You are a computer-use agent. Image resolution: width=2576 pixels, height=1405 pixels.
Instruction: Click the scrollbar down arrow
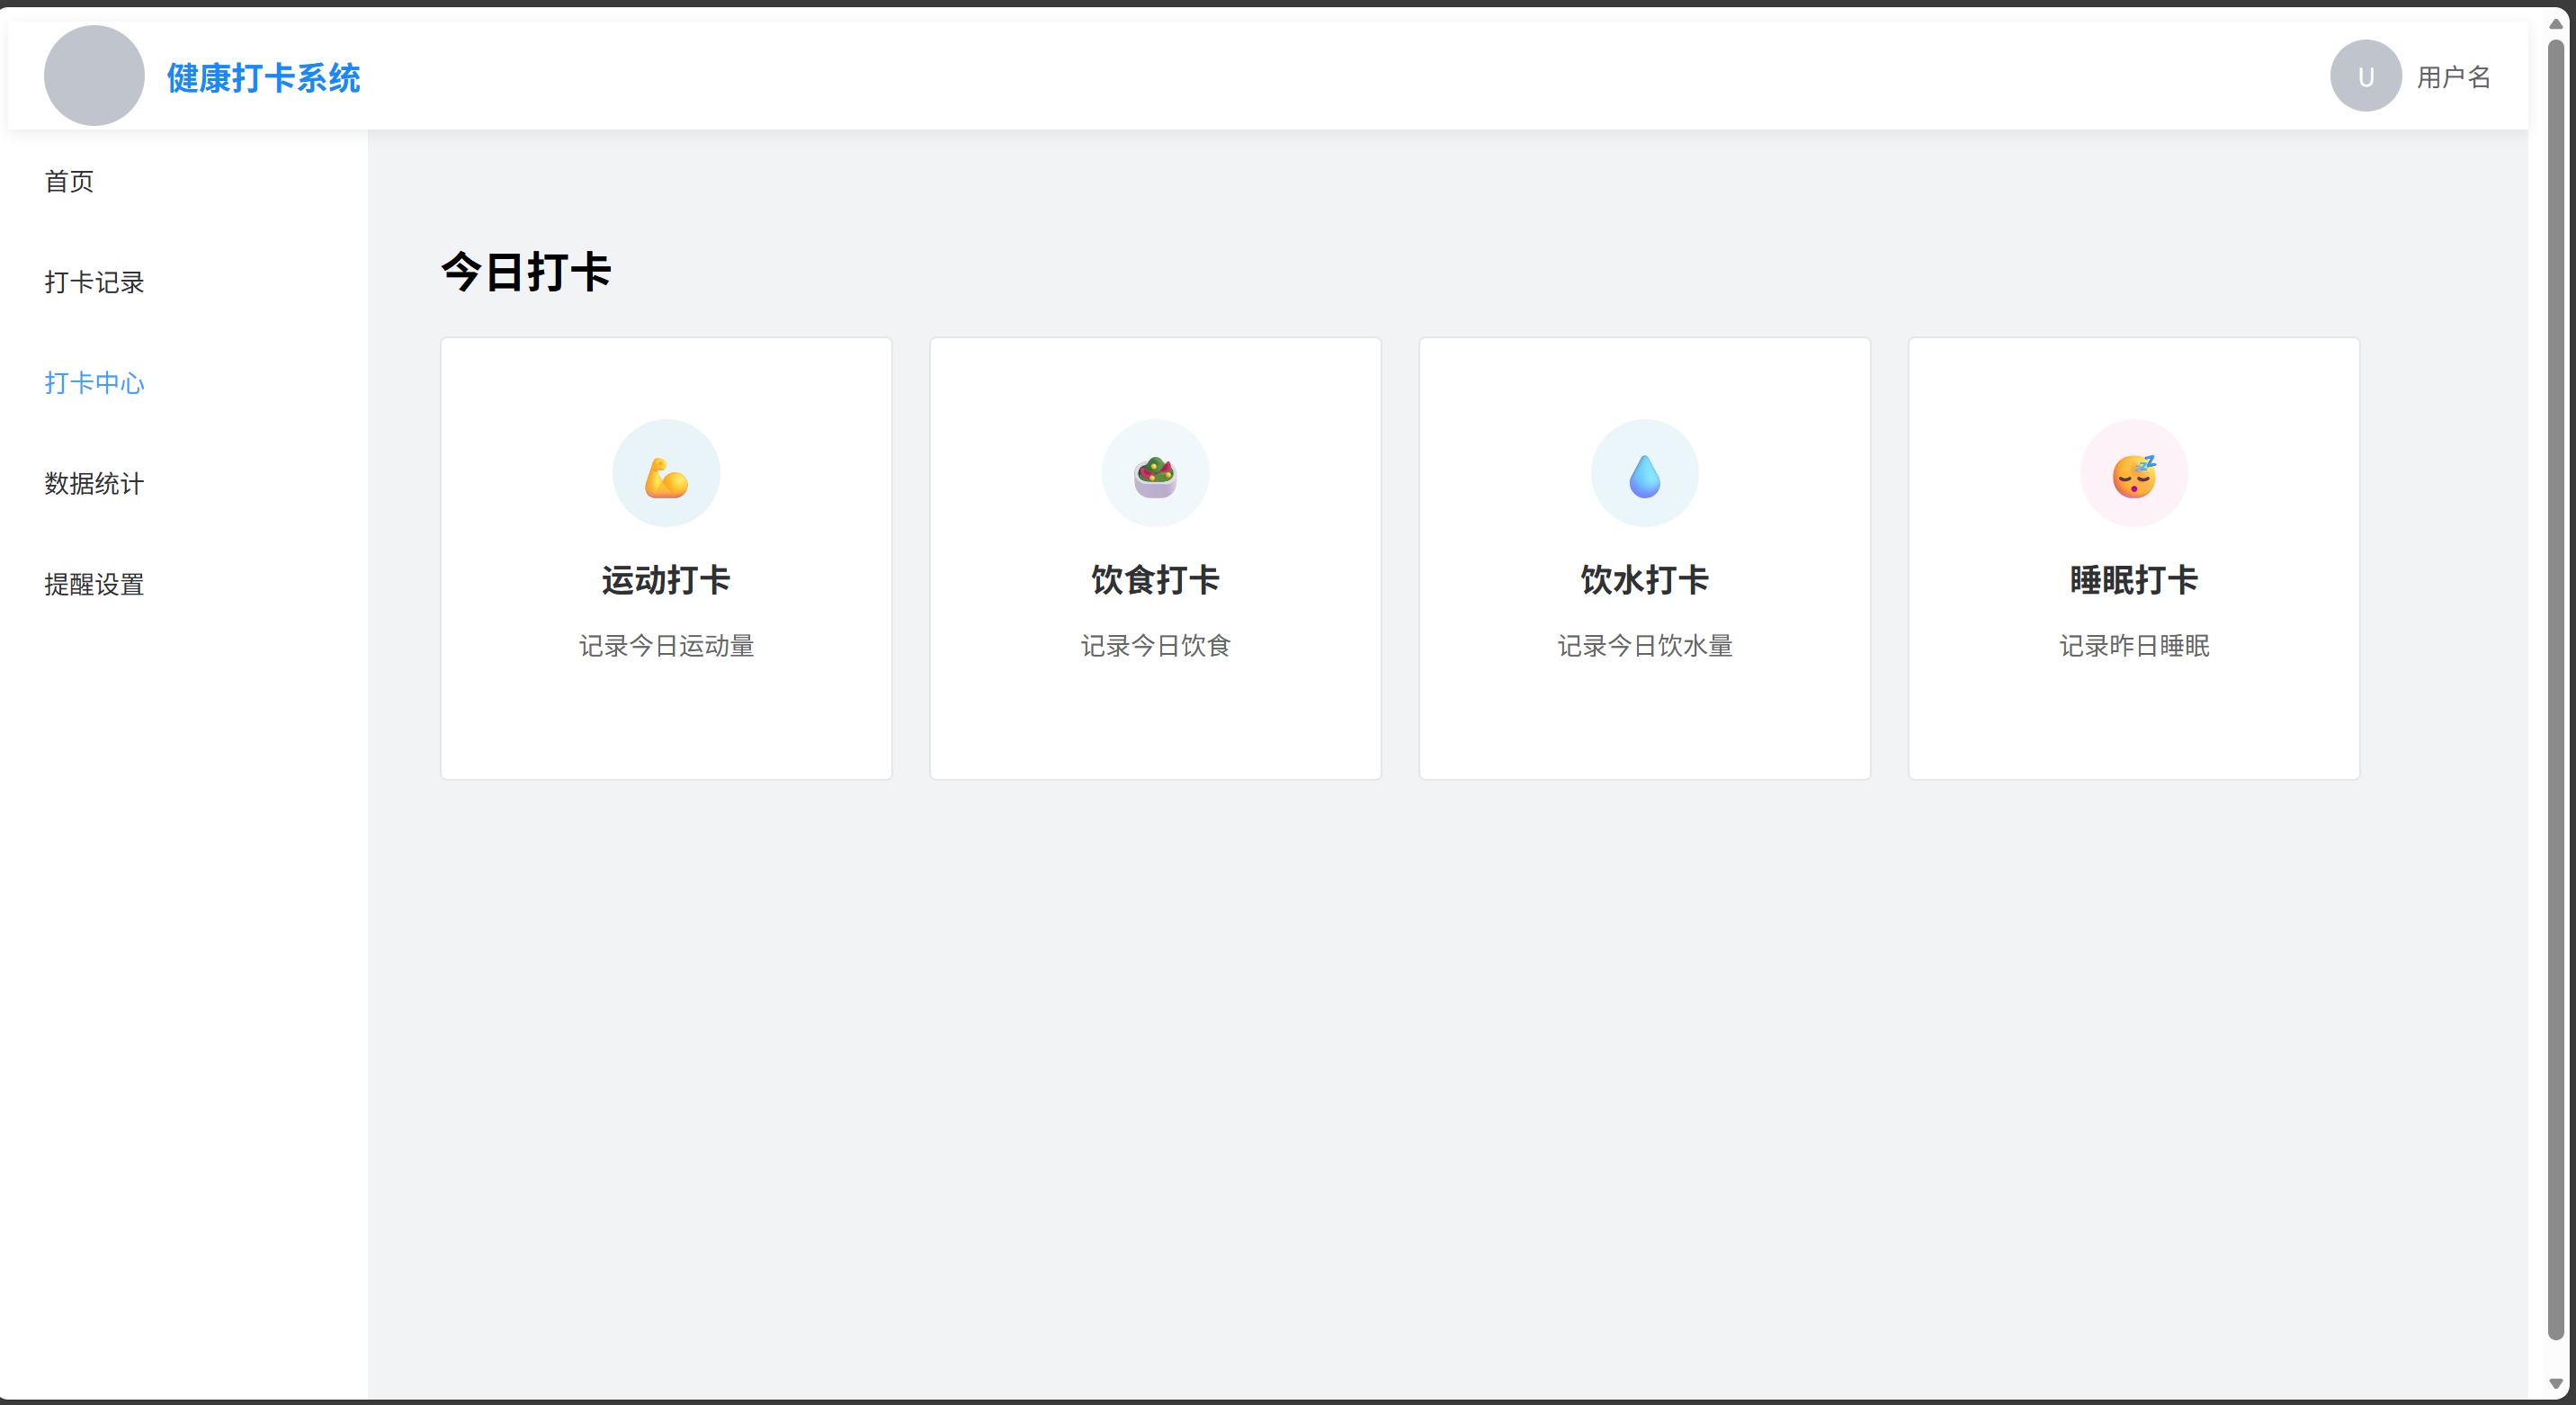point(2555,1384)
